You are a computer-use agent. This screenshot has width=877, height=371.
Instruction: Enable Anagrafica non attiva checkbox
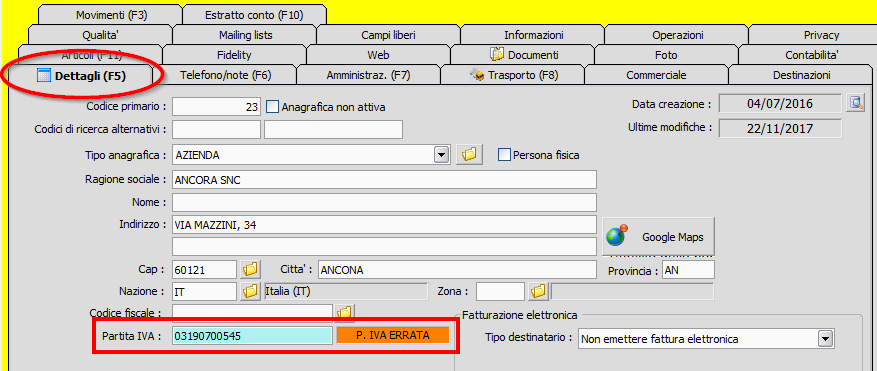coord(272,106)
